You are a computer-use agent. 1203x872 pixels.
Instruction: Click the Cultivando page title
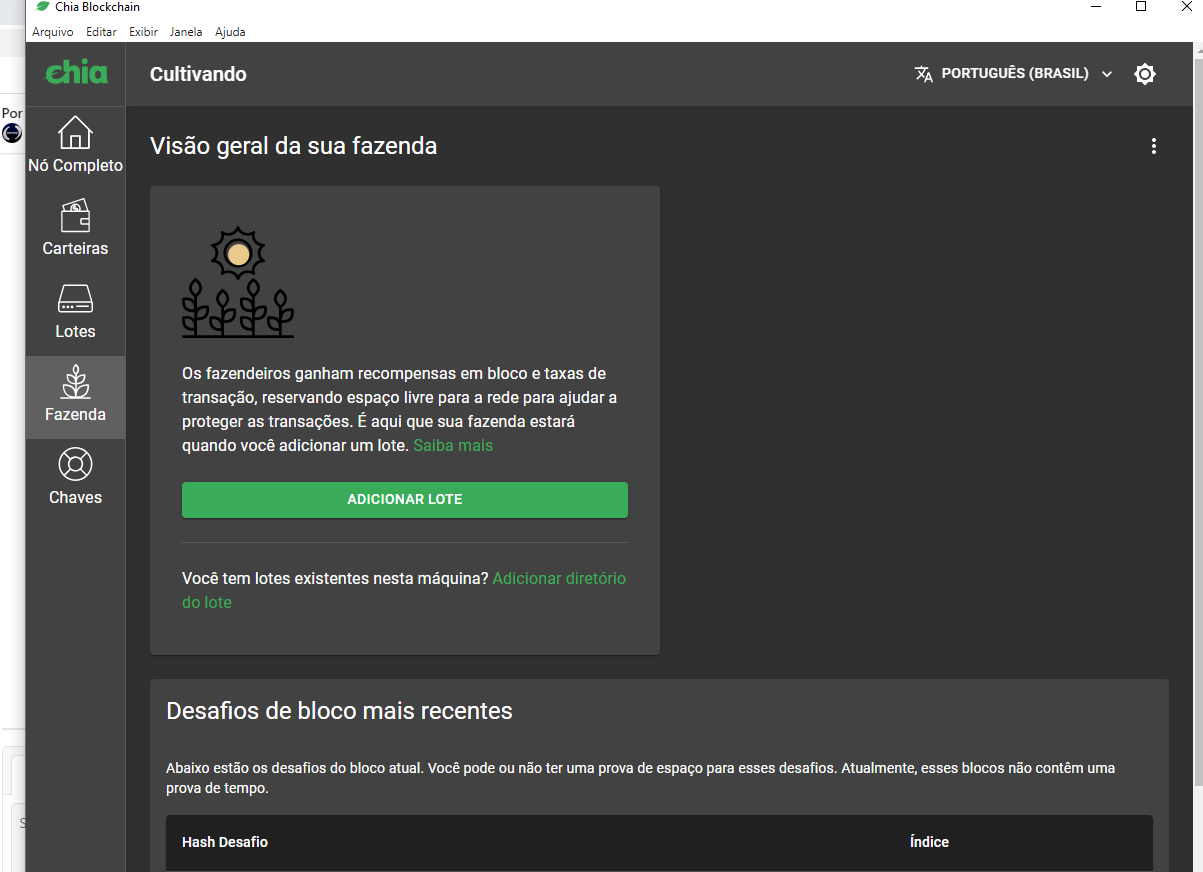point(198,74)
